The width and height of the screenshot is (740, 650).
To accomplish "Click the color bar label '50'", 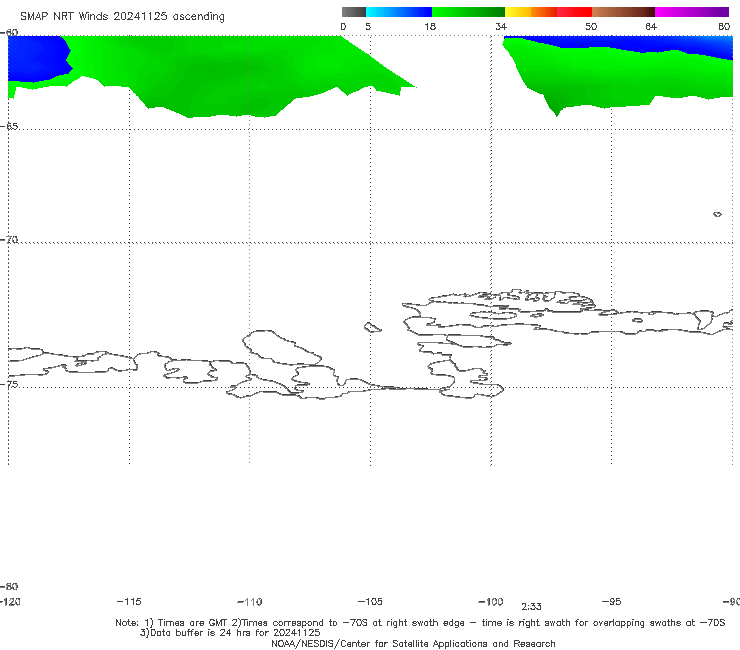I will point(591,26).
